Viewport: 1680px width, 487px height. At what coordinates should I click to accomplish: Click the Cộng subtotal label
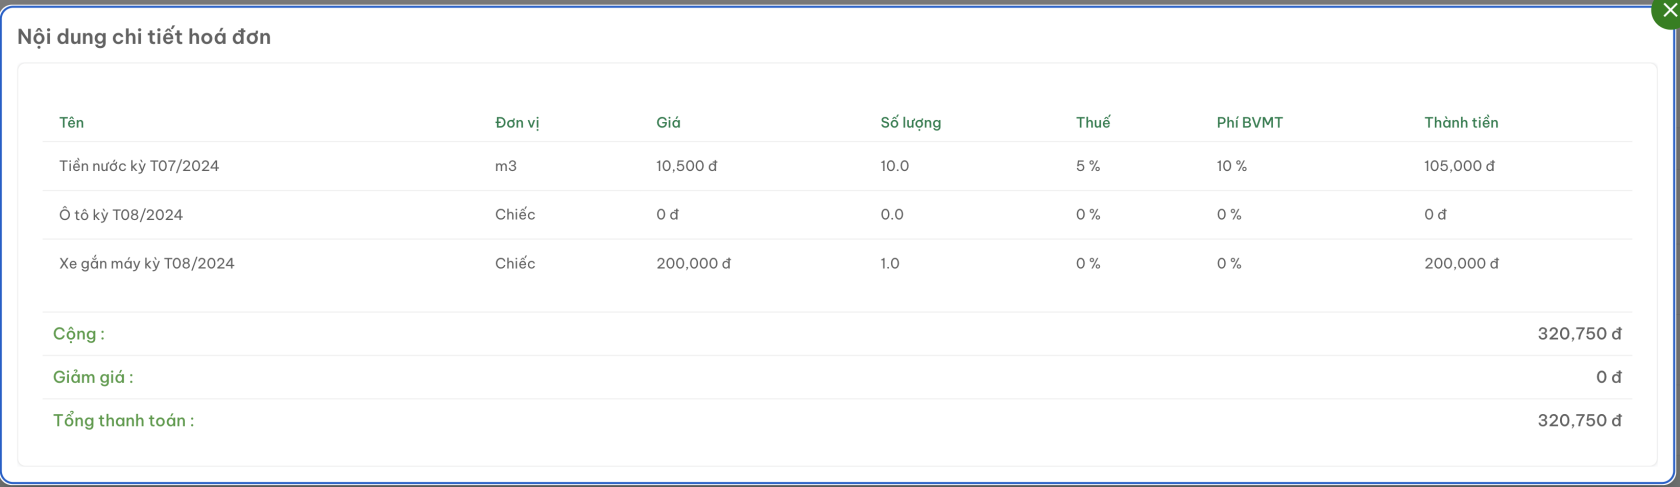78,334
